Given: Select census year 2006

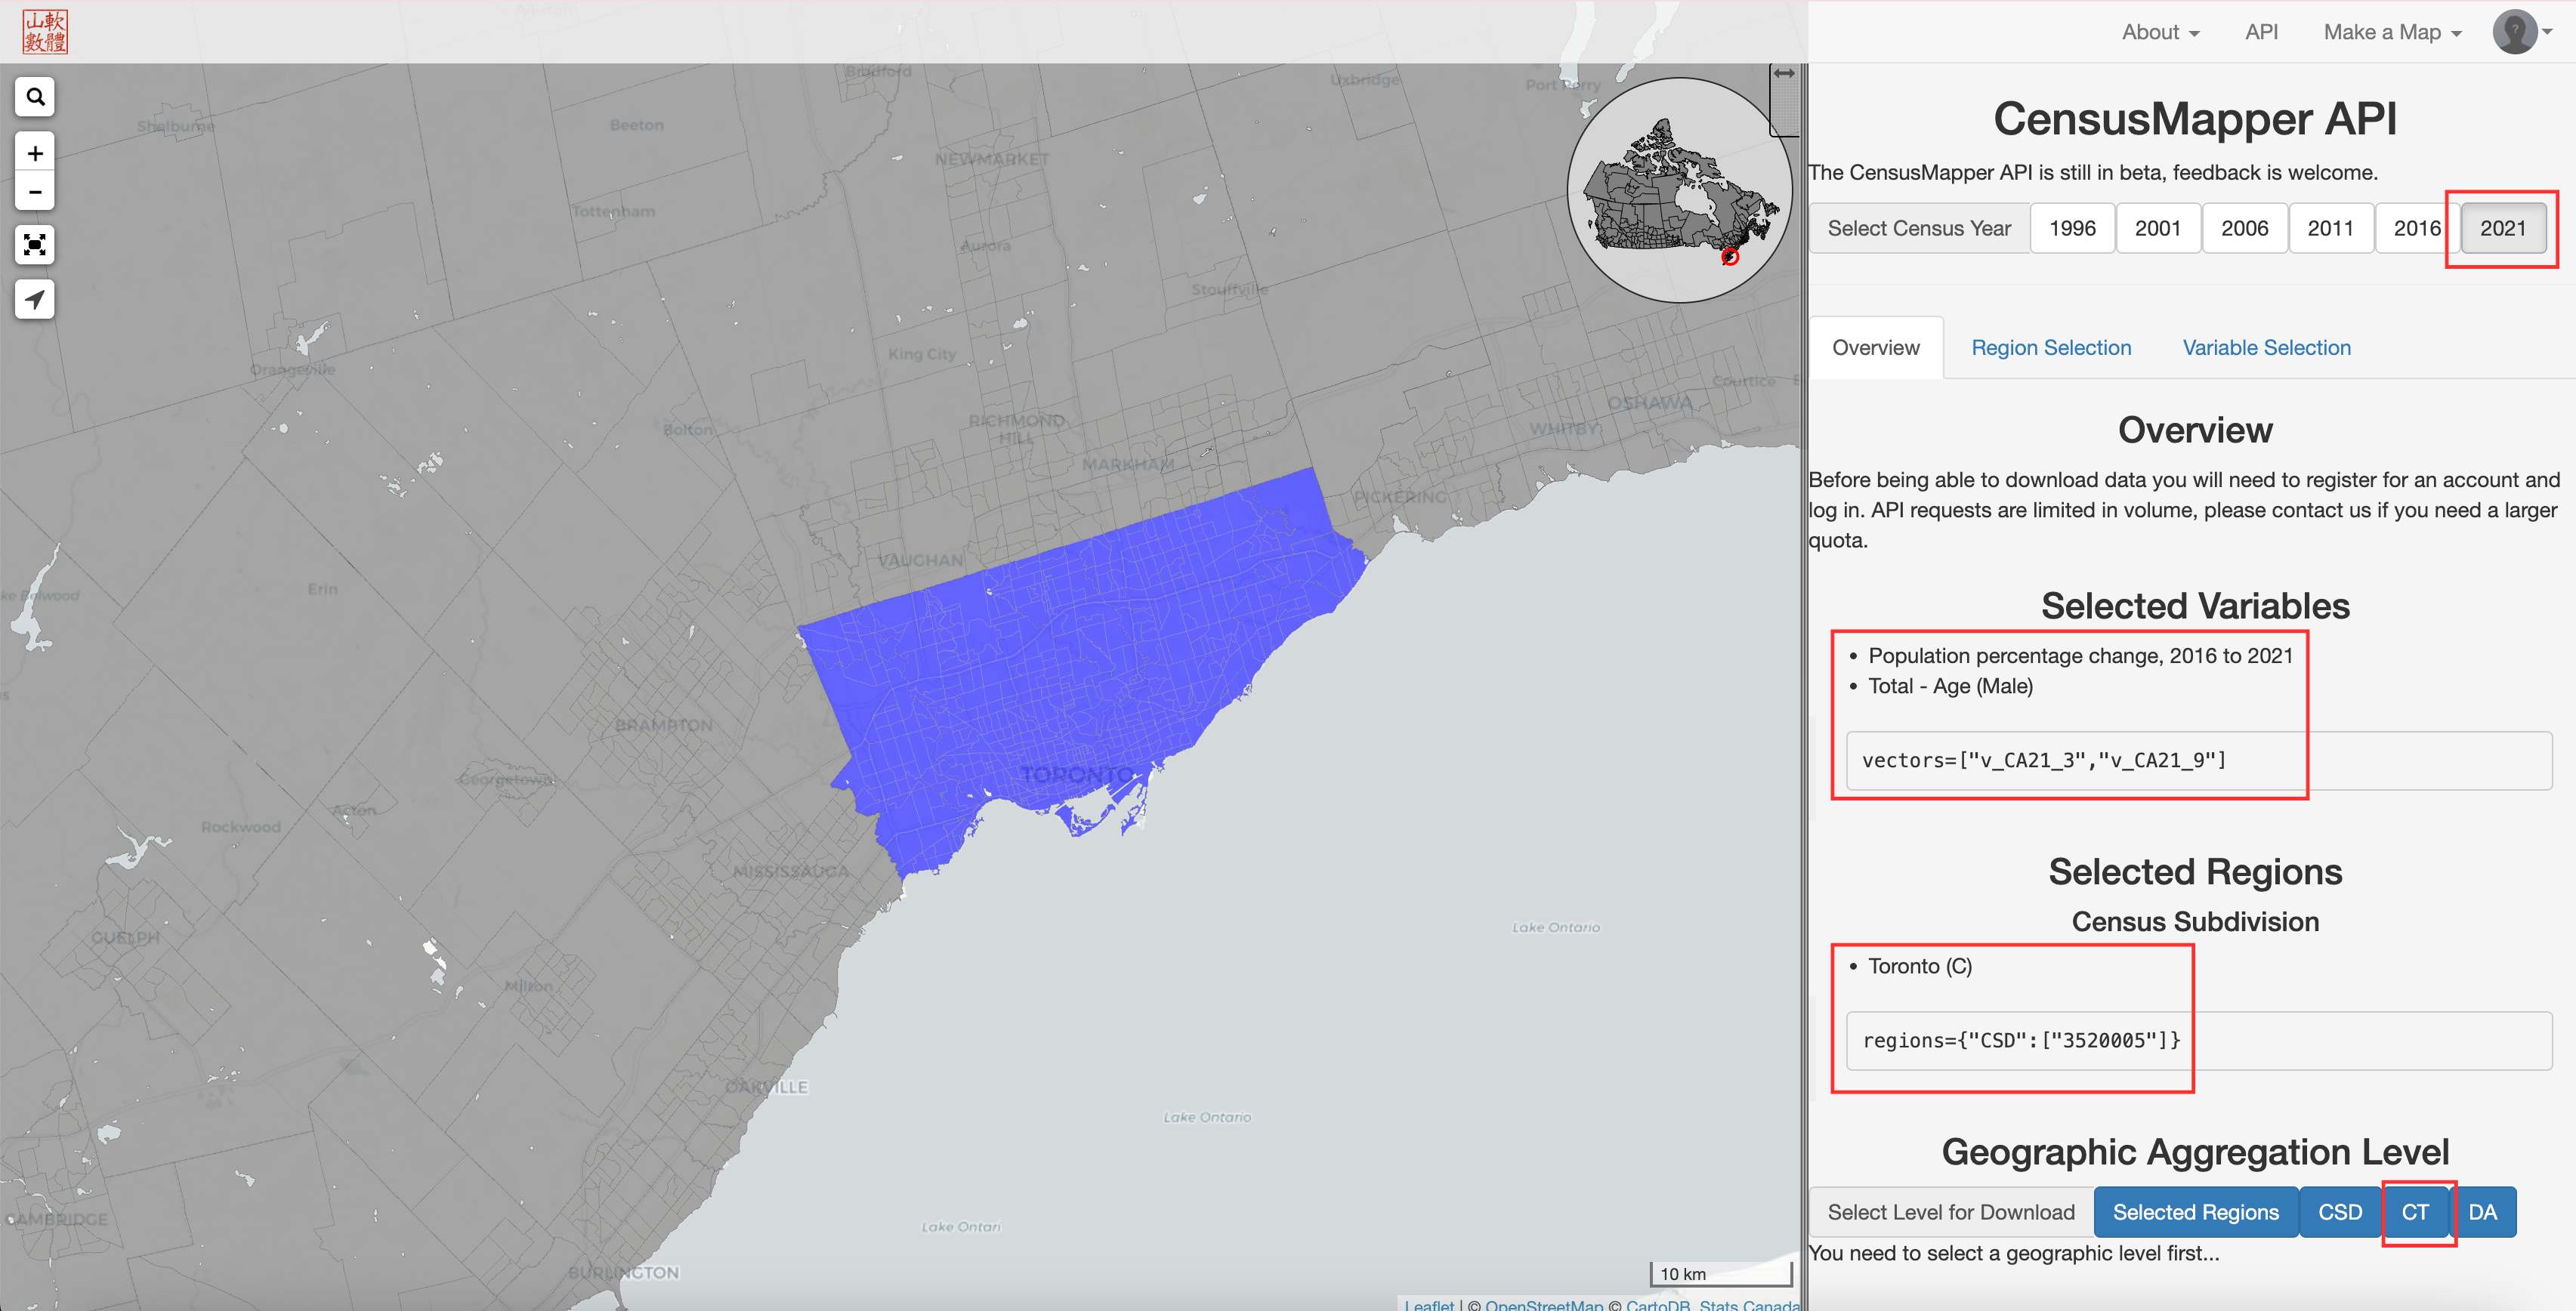Looking at the screenshot, I should point(2245,228).
